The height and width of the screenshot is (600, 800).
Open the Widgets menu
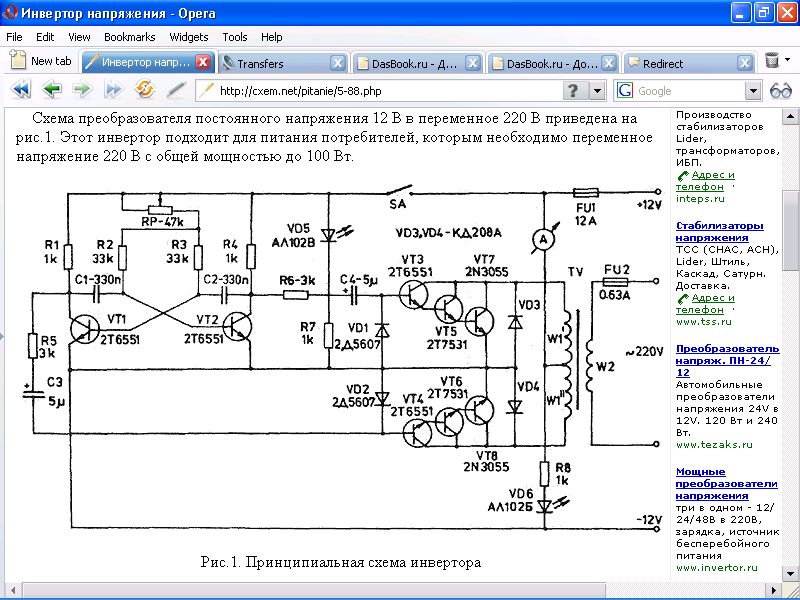[189, 37]
